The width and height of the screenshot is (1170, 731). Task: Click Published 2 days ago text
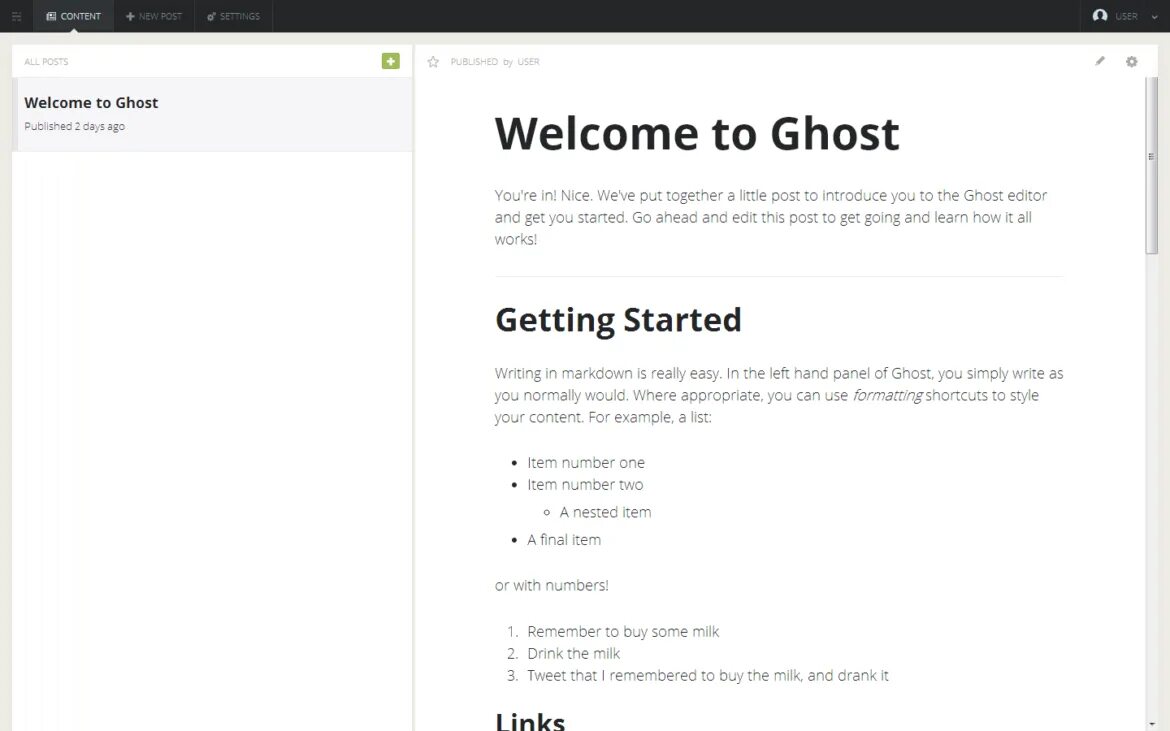tap(75, 127)
